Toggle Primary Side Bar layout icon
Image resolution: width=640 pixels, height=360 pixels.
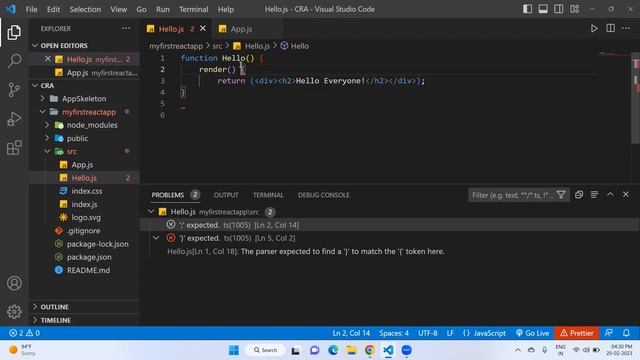(527, 9)
